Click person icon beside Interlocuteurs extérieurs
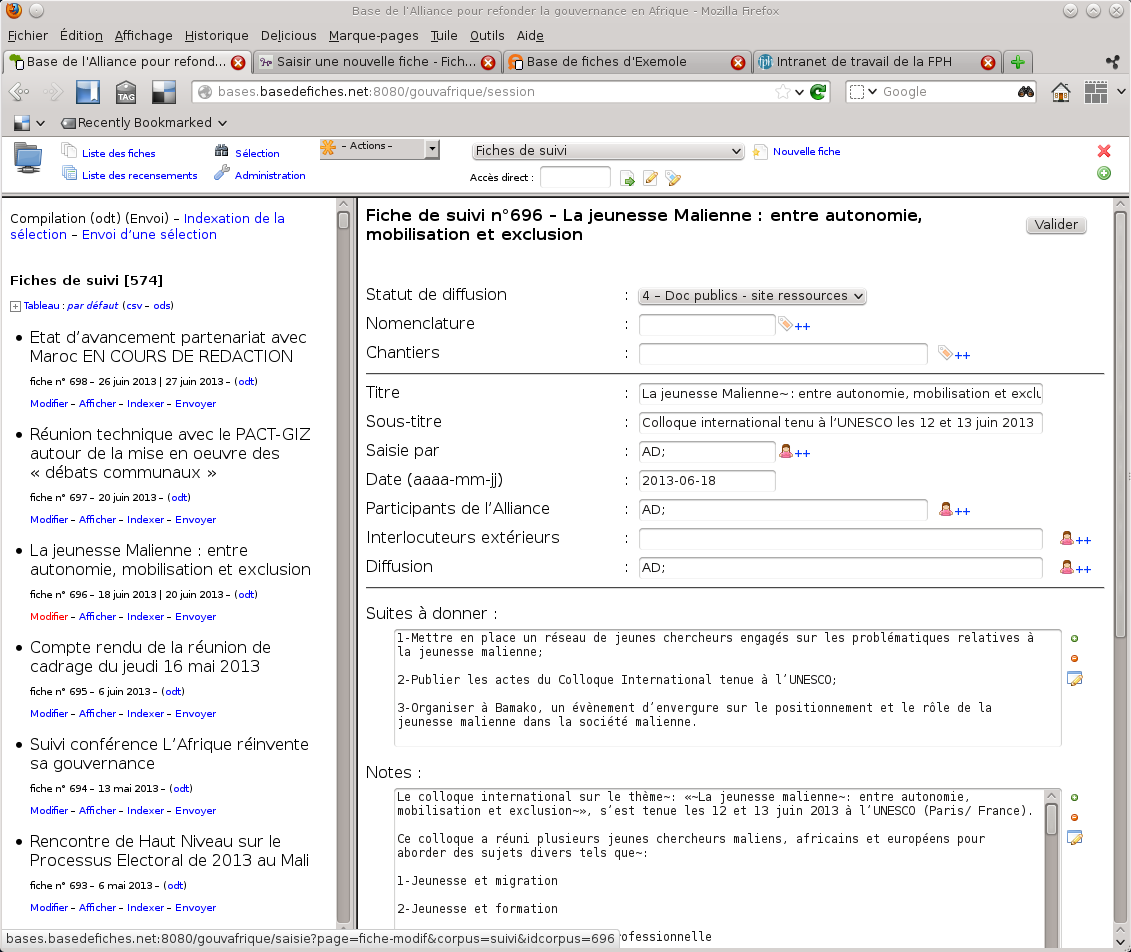Screen dimensions: 1131x952 (x=1067, y=538)
